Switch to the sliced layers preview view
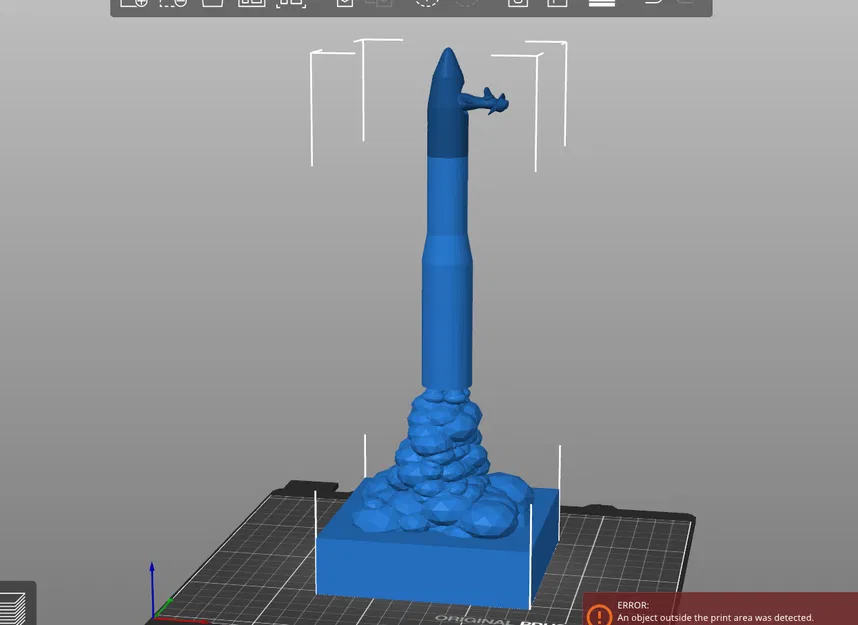Screen dimensions: 858x625 pos(12,609)
